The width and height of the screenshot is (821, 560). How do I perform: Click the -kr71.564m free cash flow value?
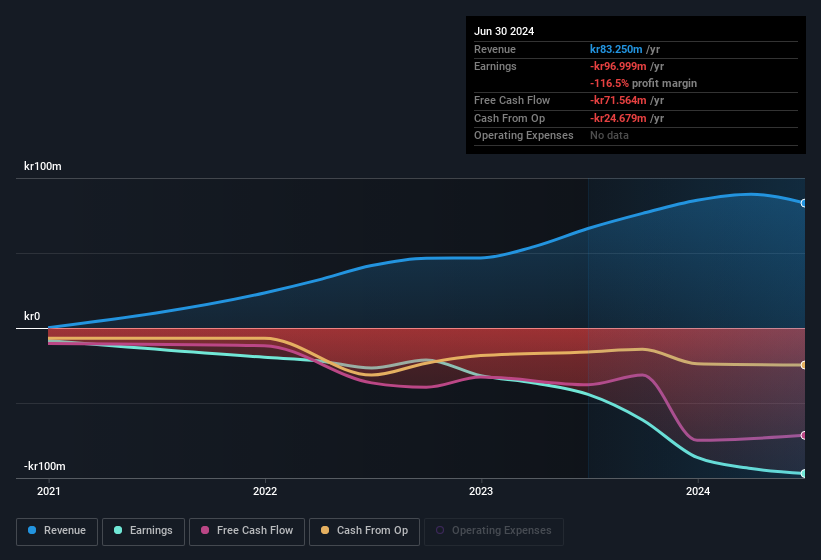pos(618,100)
